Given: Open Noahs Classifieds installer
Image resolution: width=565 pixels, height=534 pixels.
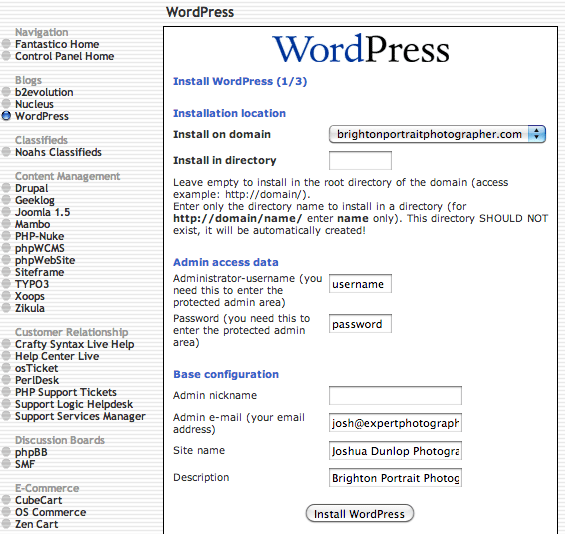Looking at the screenshot, I should coord(58,152).
